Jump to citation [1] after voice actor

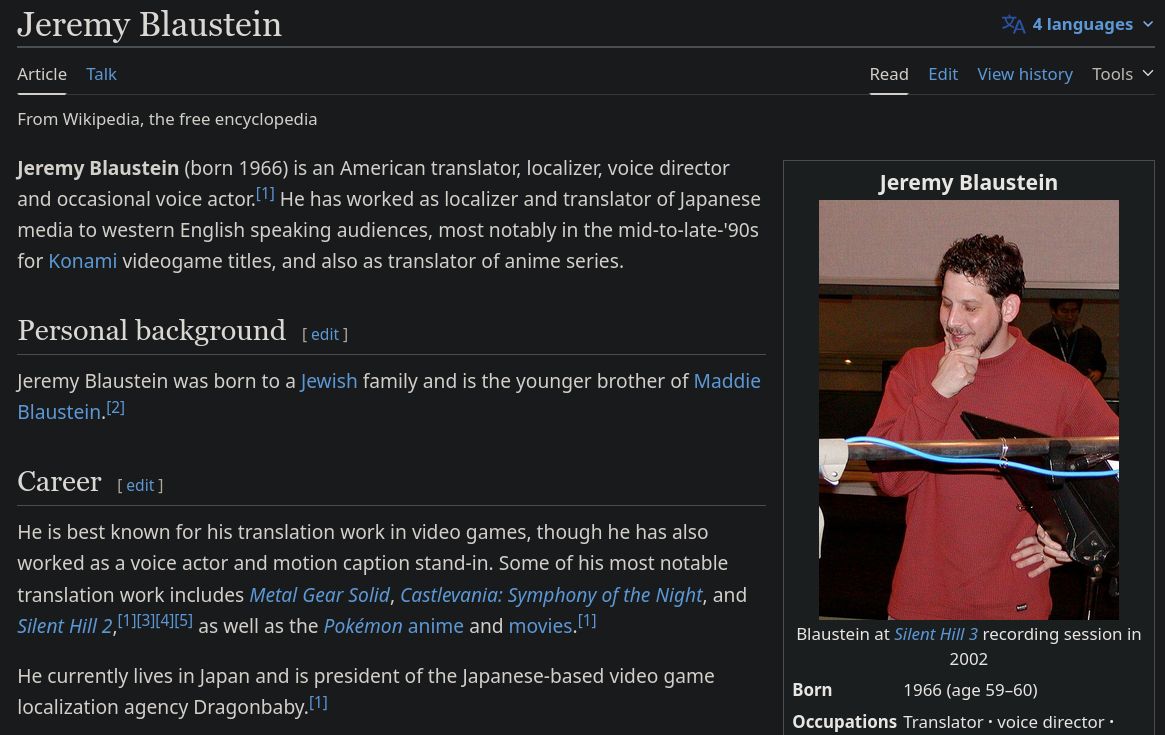point(265,194)
